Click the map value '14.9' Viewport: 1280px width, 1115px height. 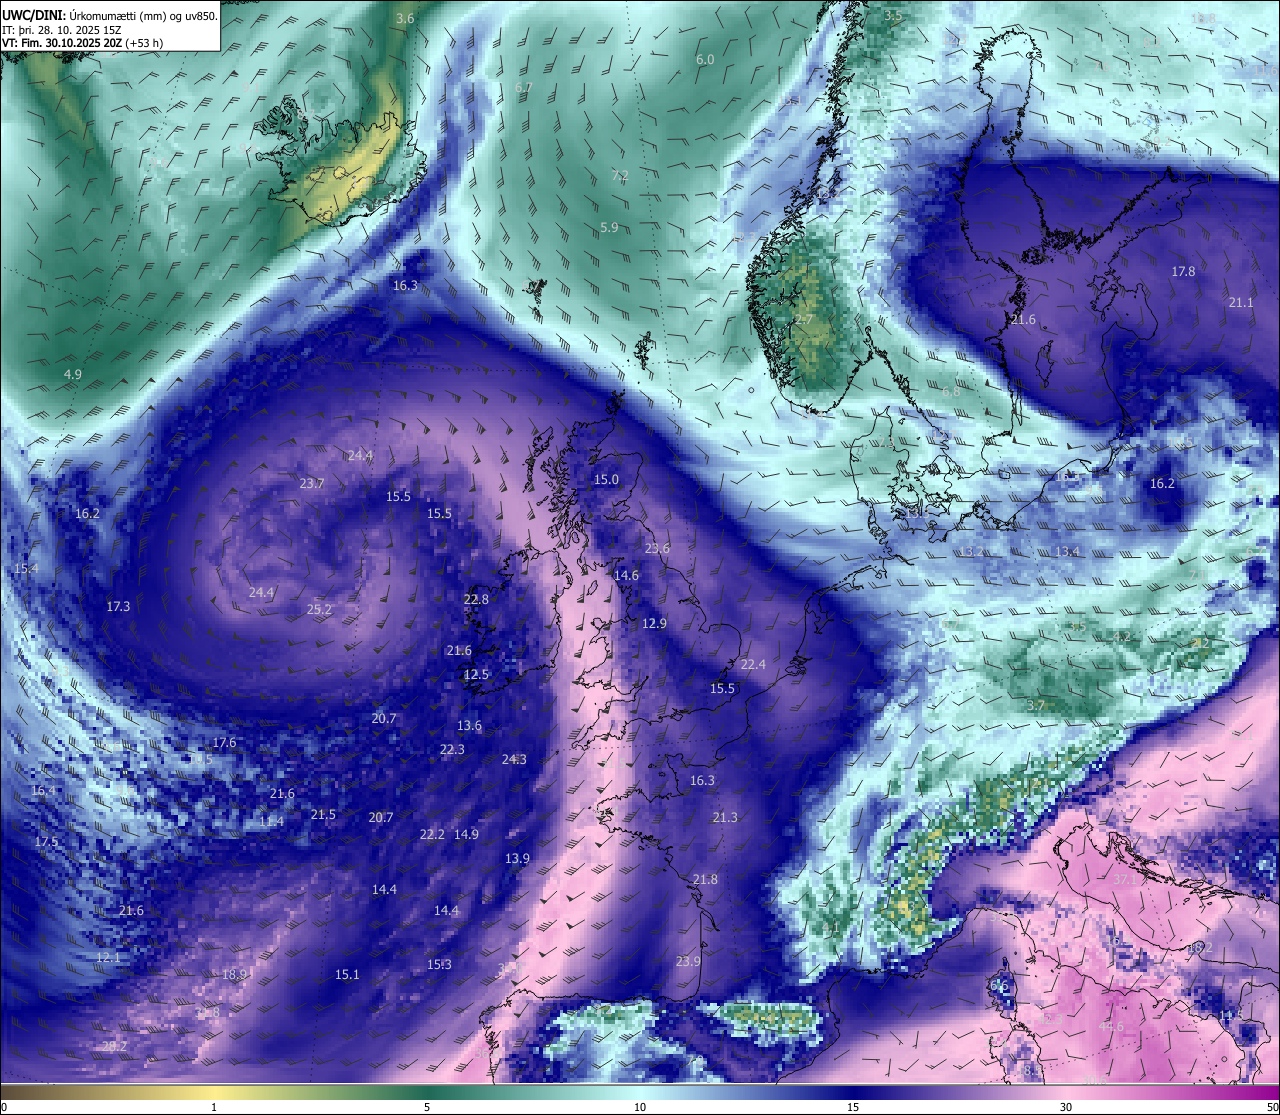tap(466, 834)
